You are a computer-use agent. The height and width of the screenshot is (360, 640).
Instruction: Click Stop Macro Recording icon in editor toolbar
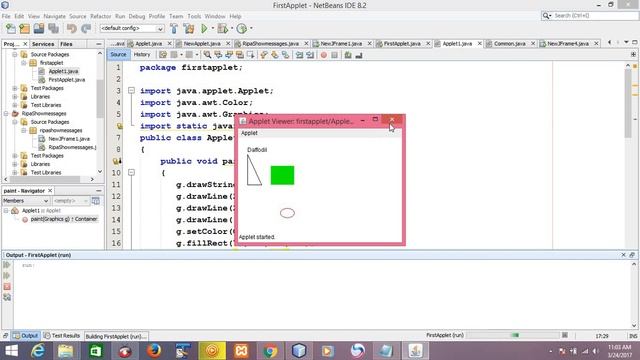click(x=334, y=55)
